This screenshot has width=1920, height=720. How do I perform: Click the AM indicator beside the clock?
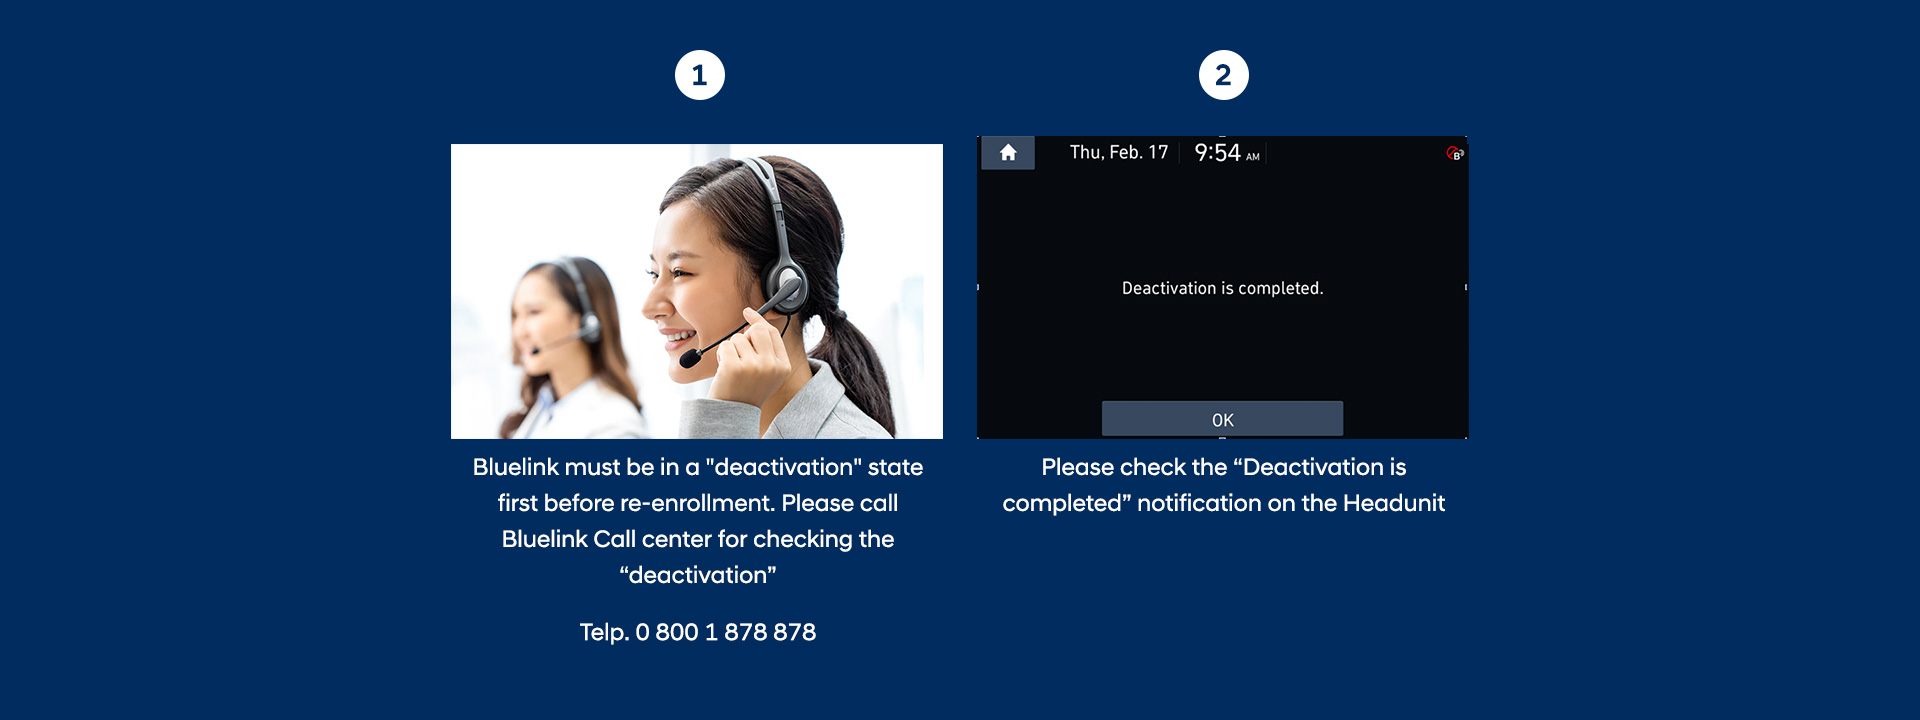pyautogui.click(x=1252, y=157)
